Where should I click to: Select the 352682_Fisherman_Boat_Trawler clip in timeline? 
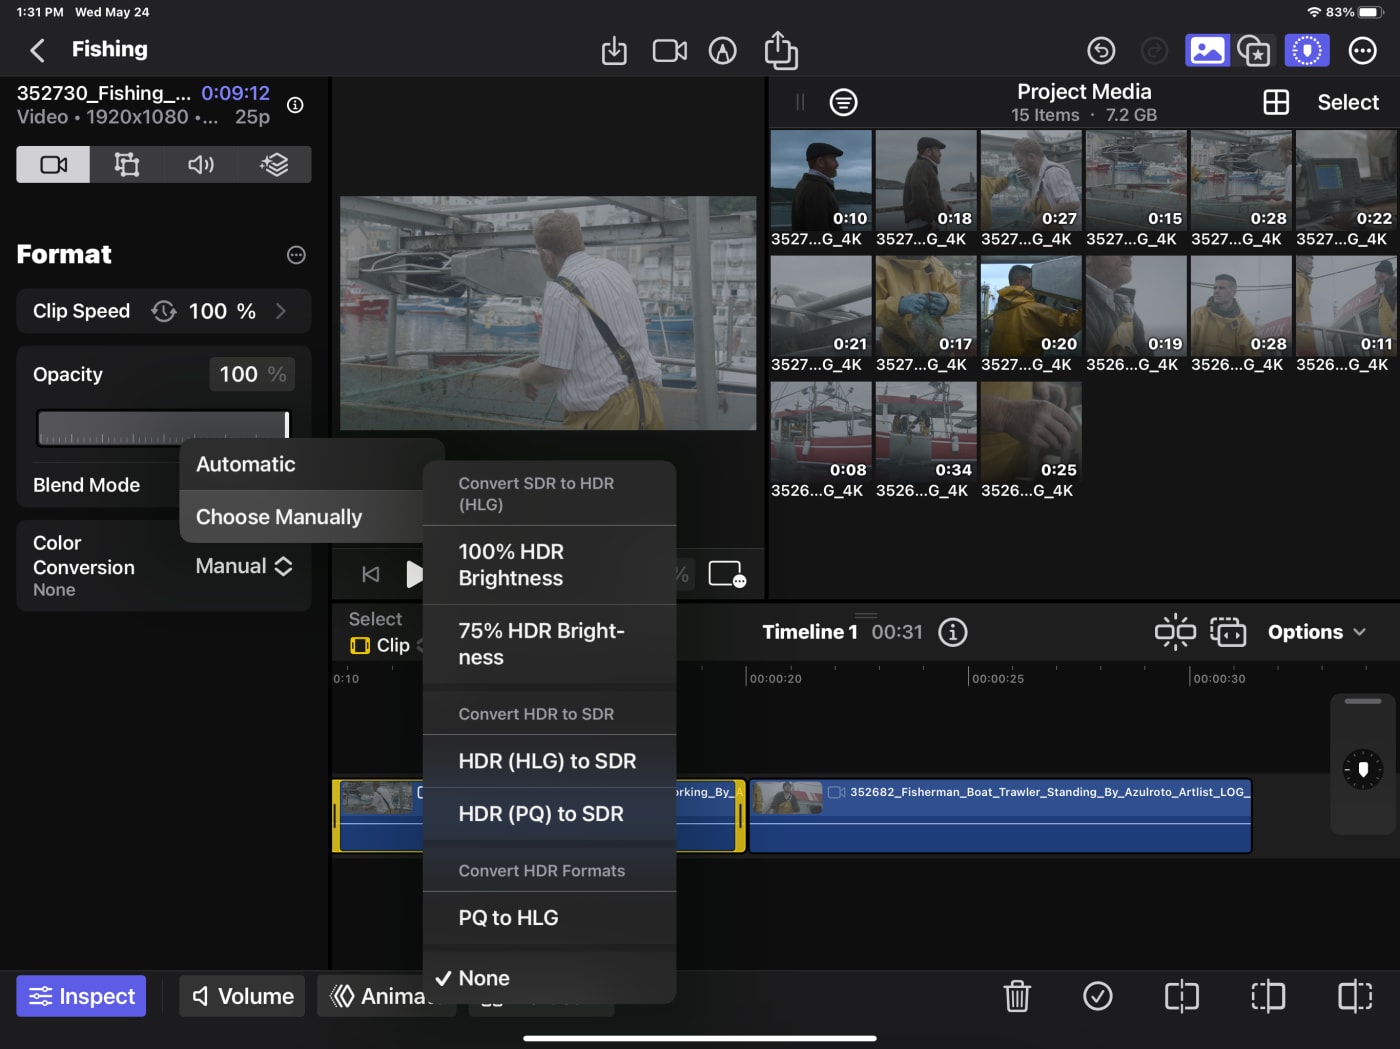click(x=1000, y=816)
